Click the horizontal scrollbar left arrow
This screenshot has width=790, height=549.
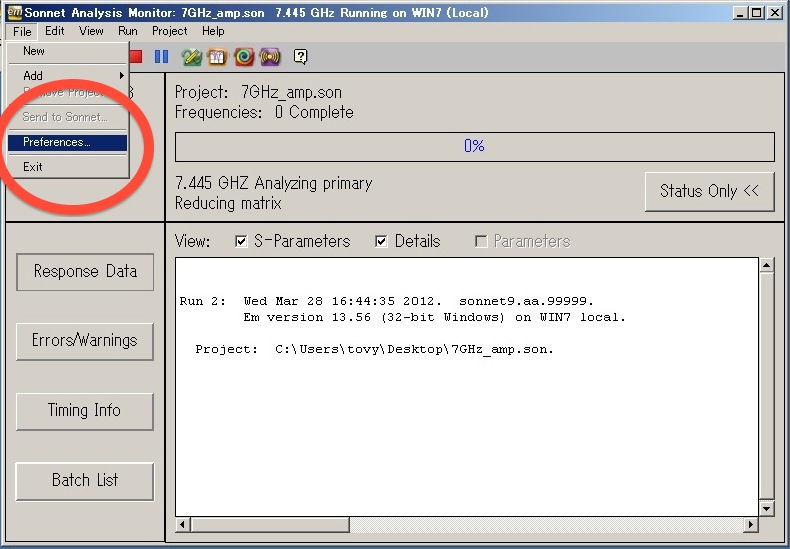(x=182, y=525)
